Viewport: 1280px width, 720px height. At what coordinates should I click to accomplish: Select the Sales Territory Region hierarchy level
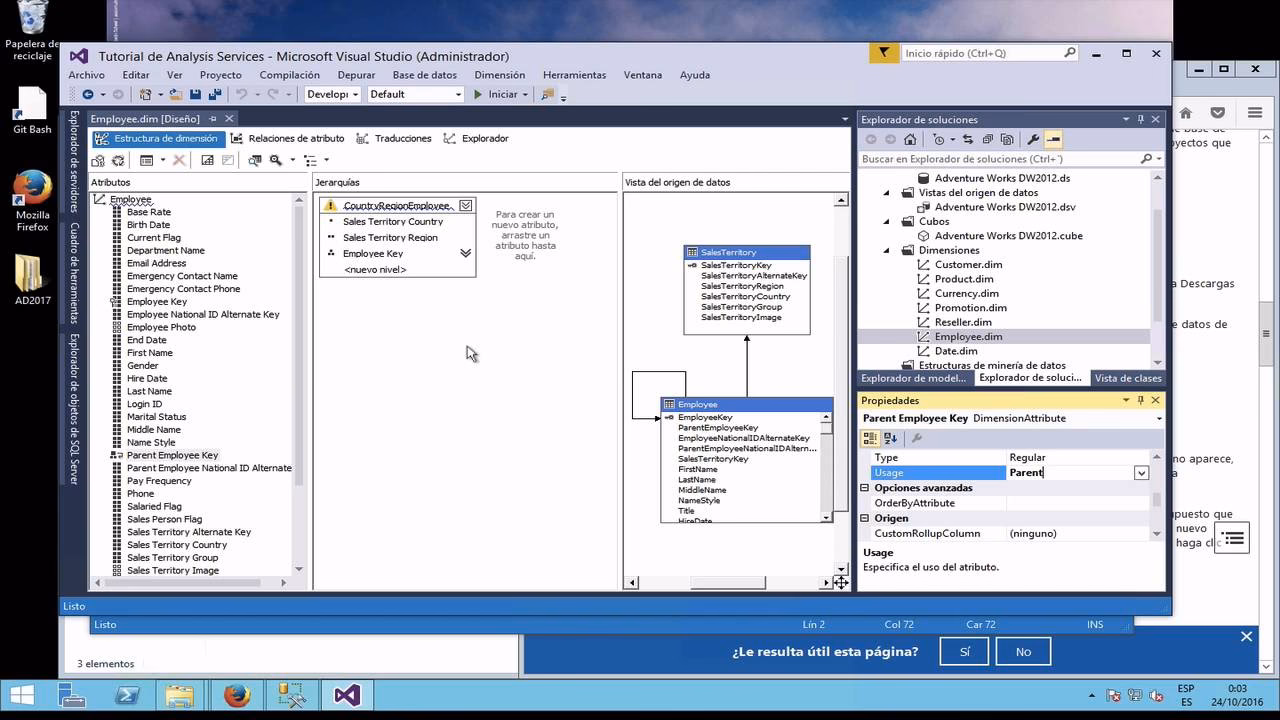390,238
